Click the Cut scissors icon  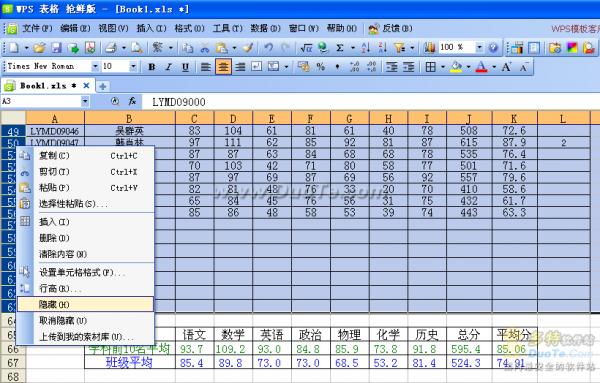pyautogui.click(x=205, y=48)
